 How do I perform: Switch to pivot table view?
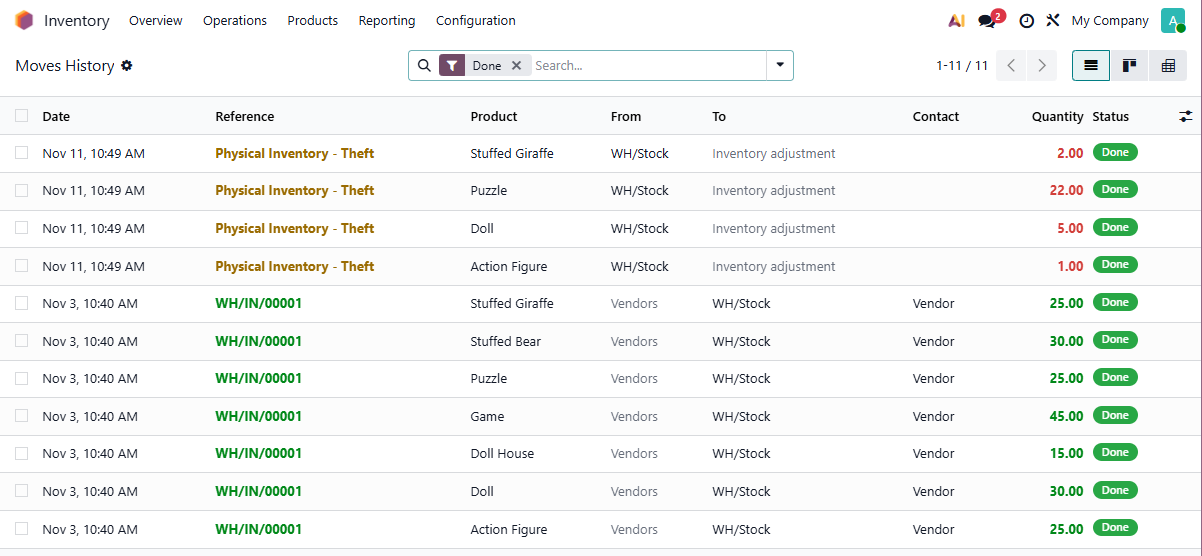point(1167,66)
